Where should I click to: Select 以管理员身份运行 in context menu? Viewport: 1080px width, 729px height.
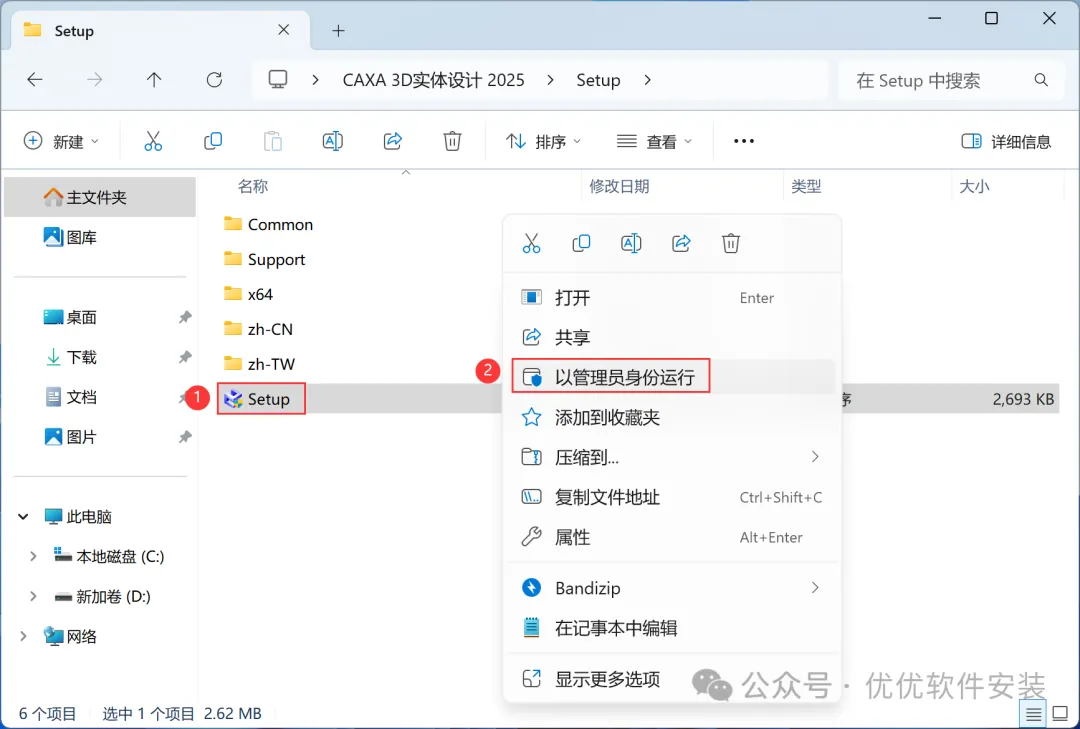[672, 377]
